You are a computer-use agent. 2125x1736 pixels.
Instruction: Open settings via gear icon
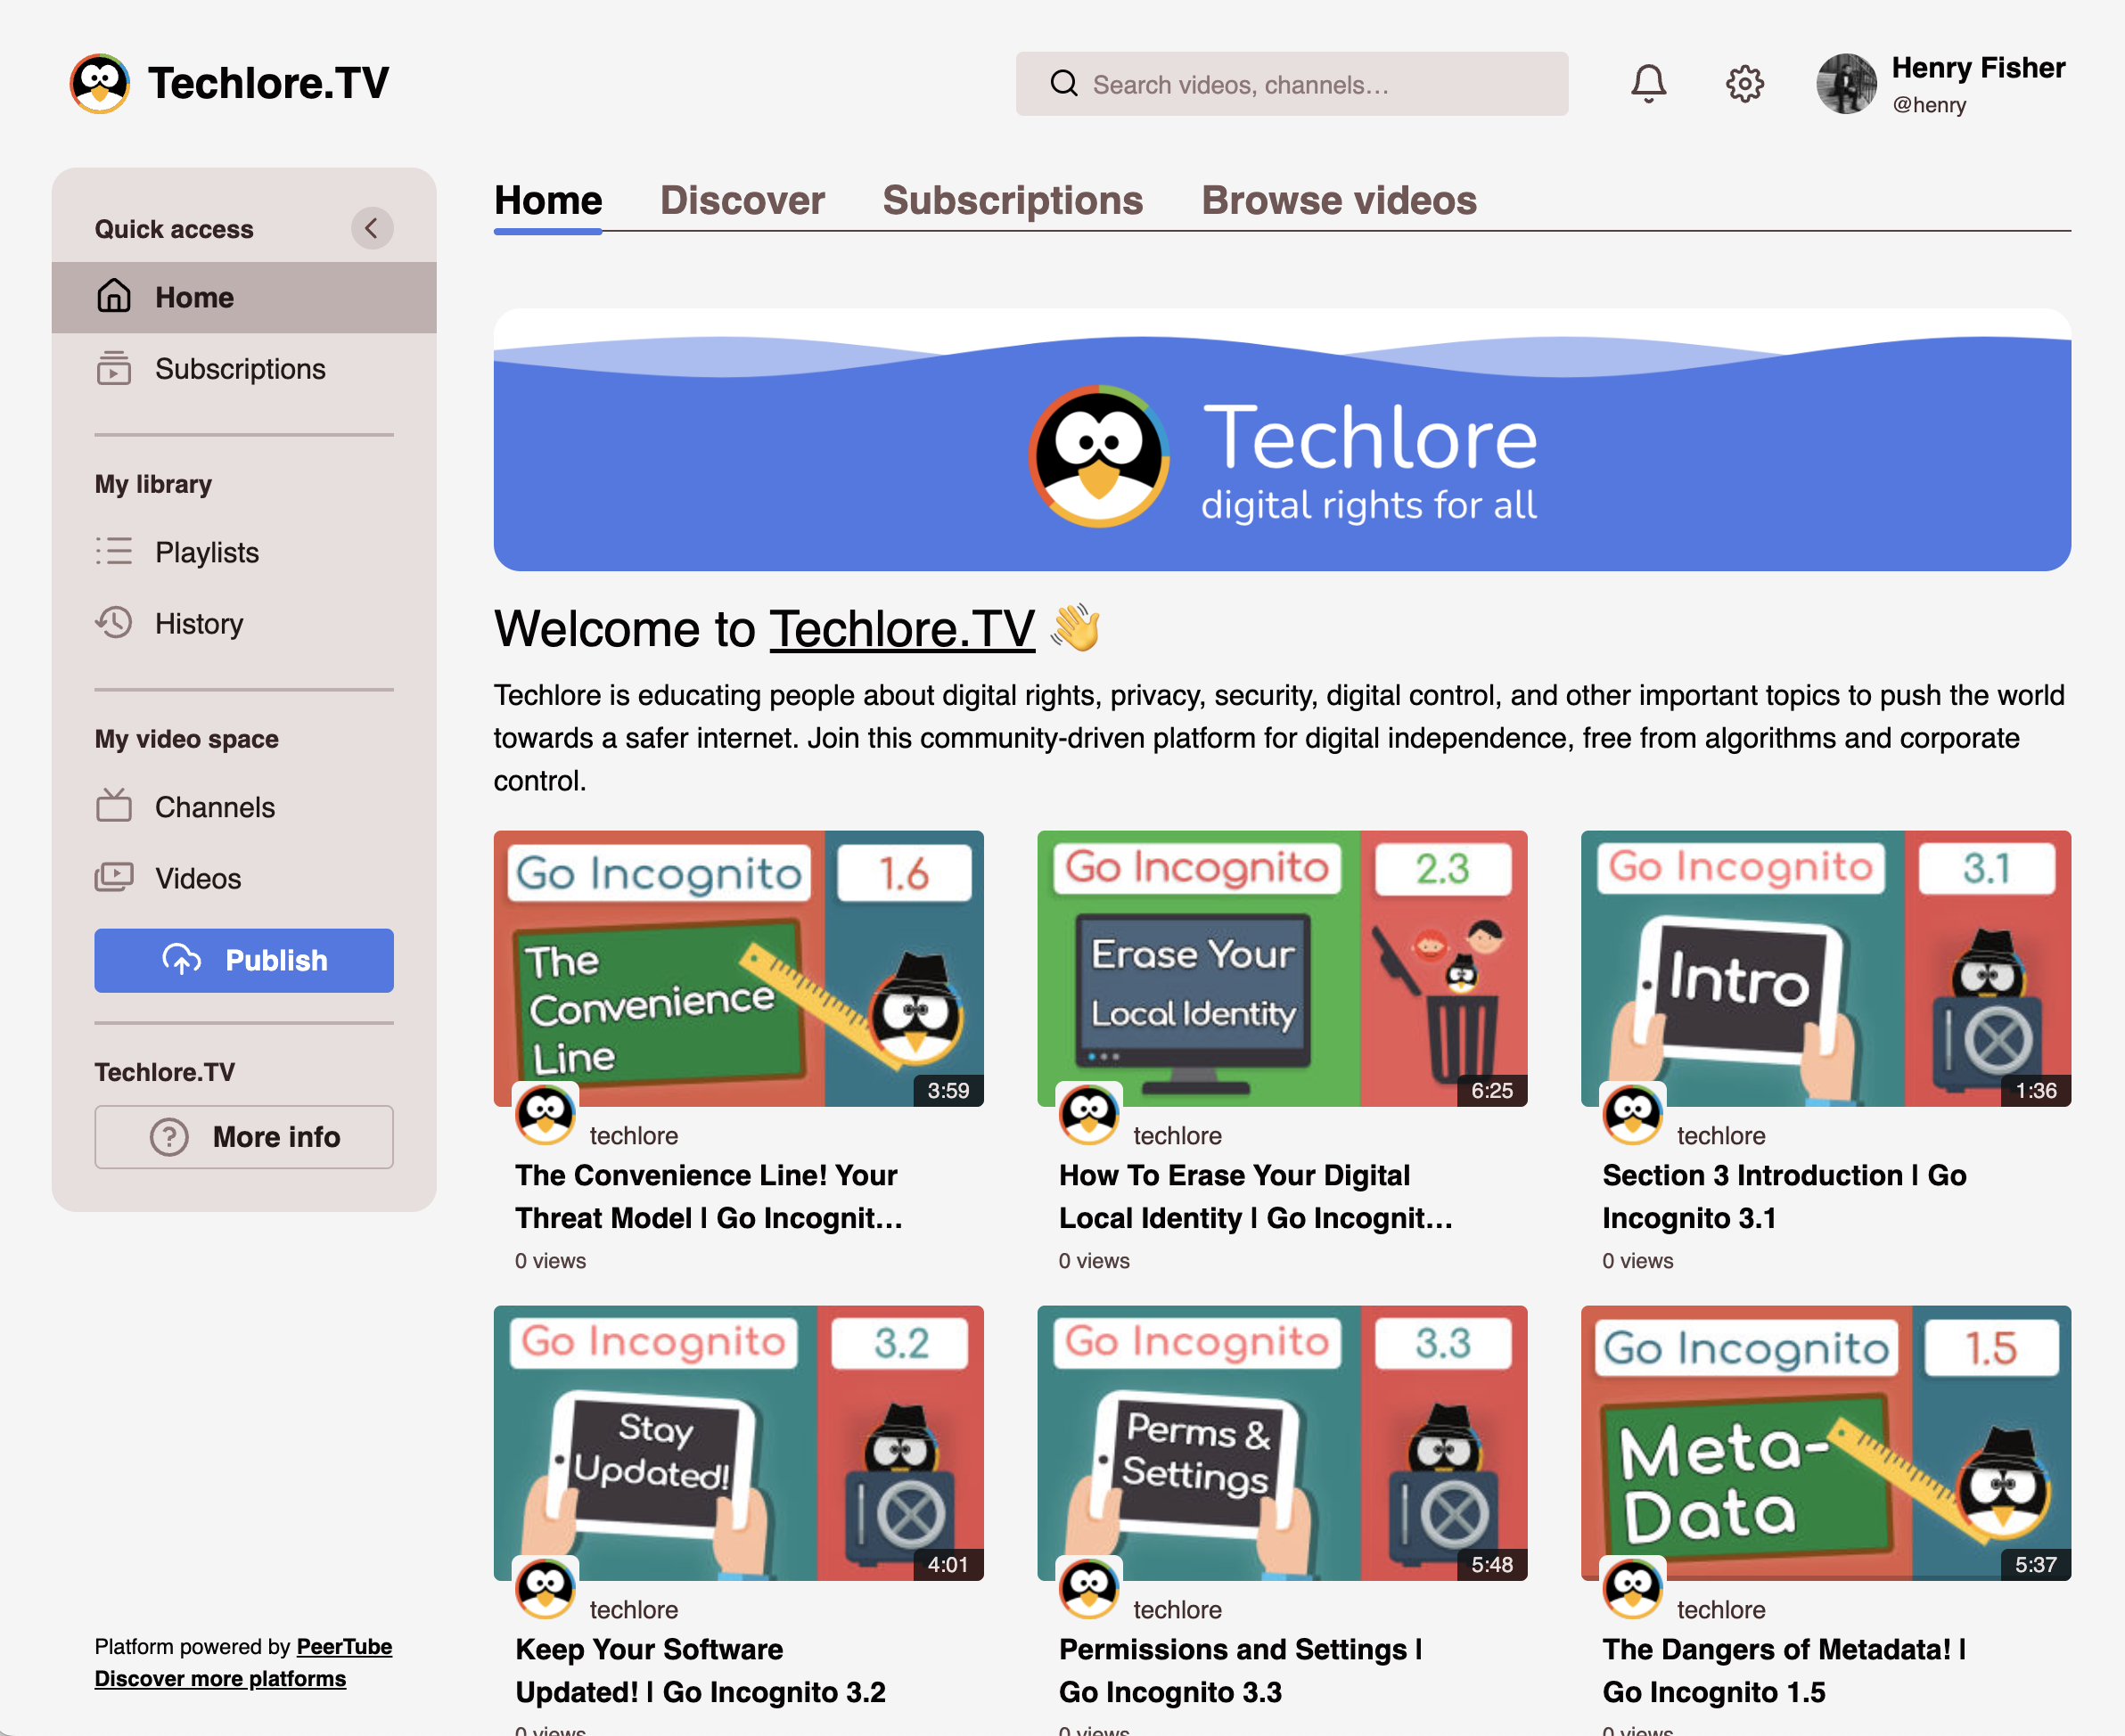click(1744, 84)
